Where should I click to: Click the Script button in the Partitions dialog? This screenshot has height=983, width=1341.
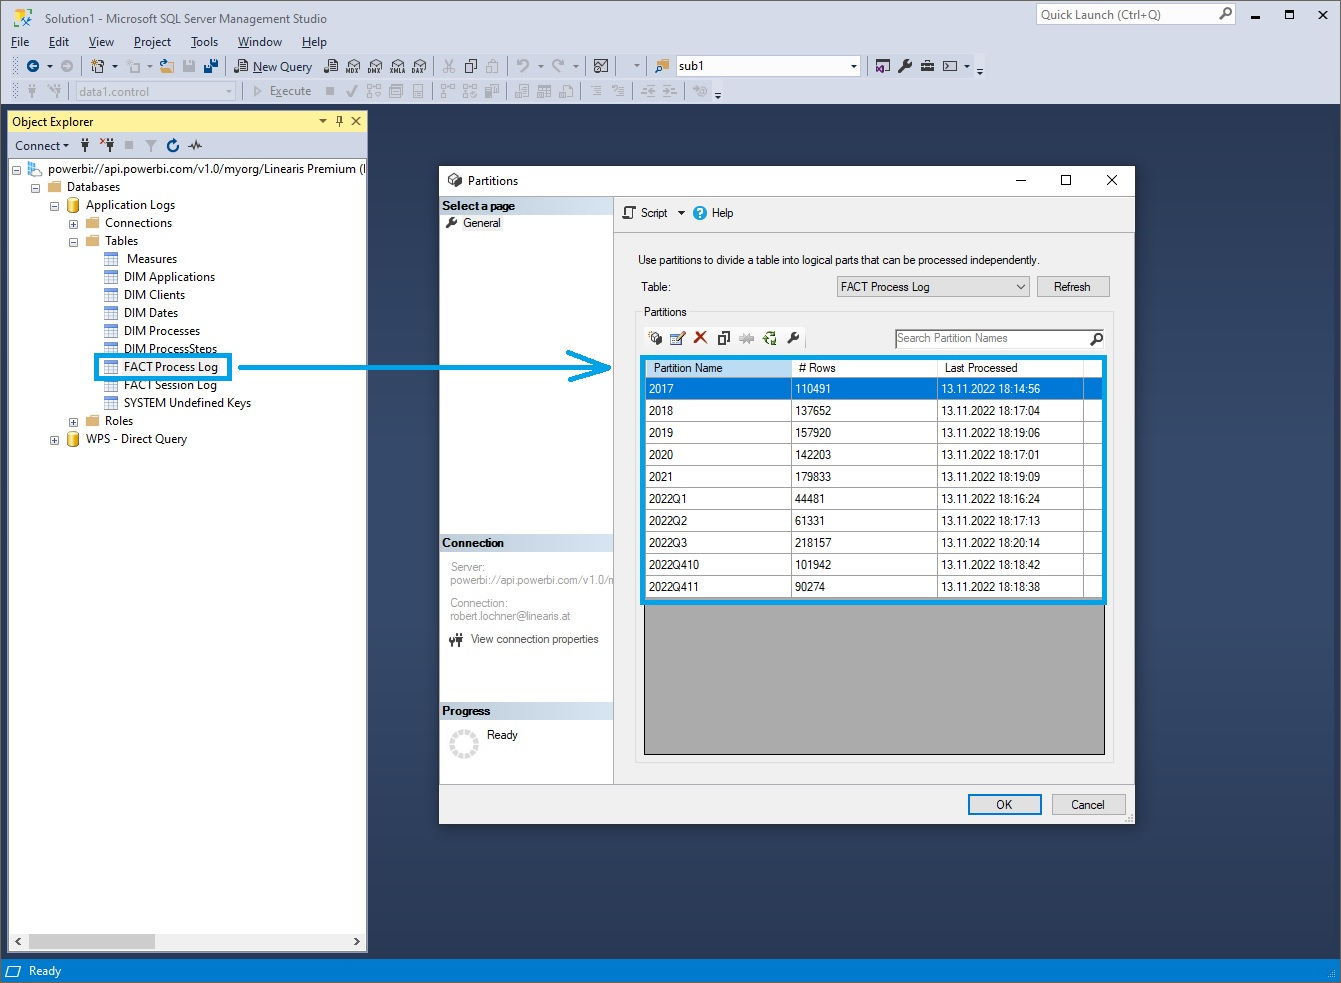pyautogui.click(x=651, y=212)
